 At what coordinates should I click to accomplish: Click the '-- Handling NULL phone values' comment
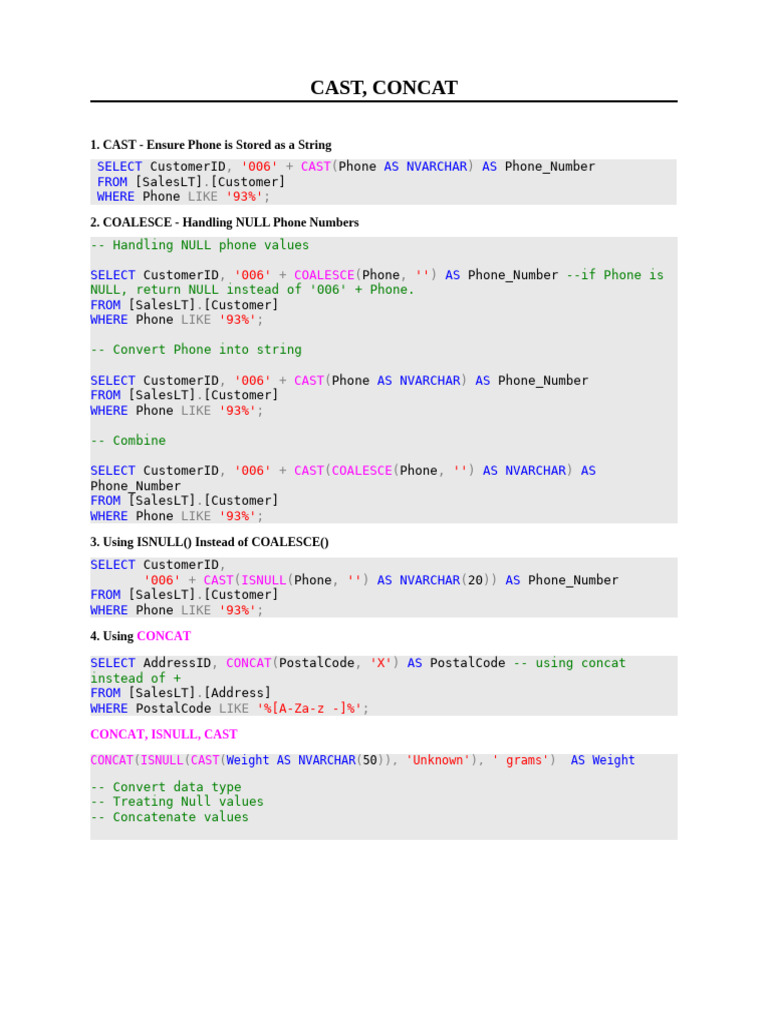coord(199,245)
